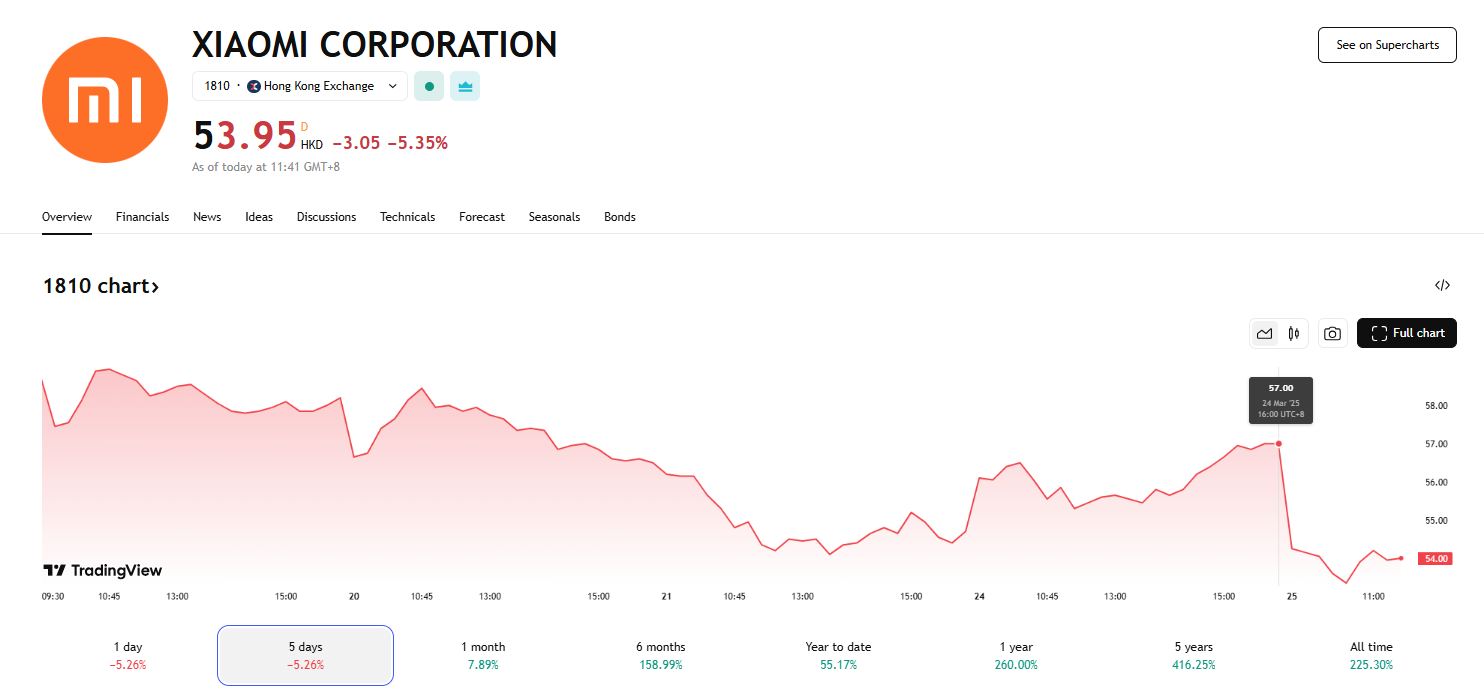The height and width of the screenshot is (691, 1484).
Task: Switch to the Technicals tab
Action: (x=407, y=217)
